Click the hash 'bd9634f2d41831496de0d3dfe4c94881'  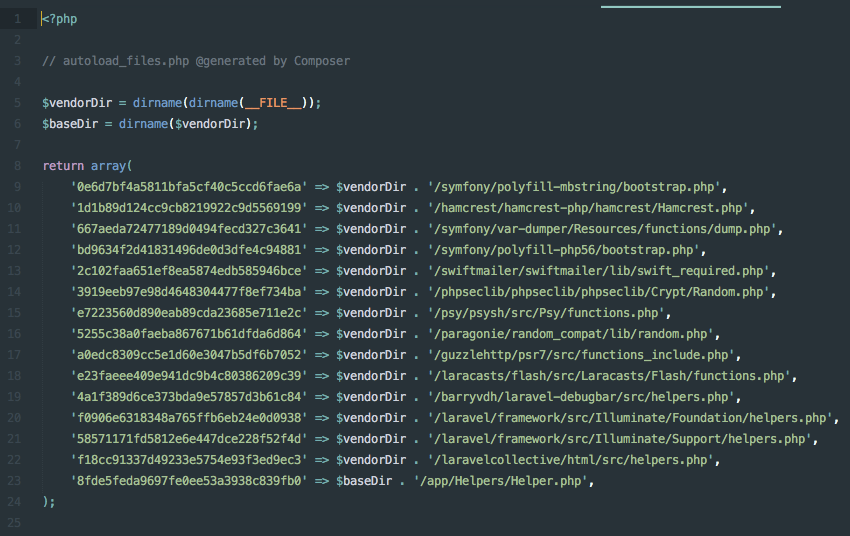[x=189, y=250]
